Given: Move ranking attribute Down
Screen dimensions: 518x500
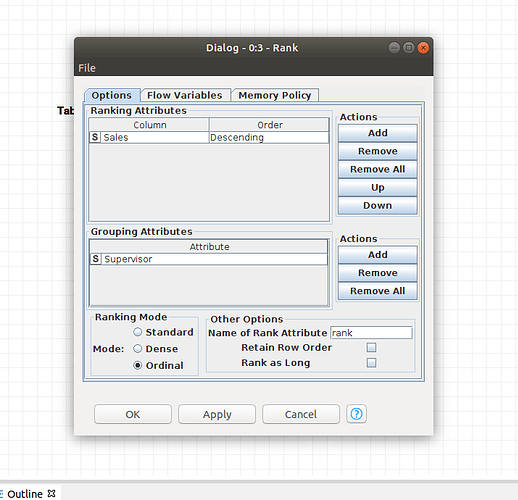Looking at the screenshot, I should [x=378, y=205].
